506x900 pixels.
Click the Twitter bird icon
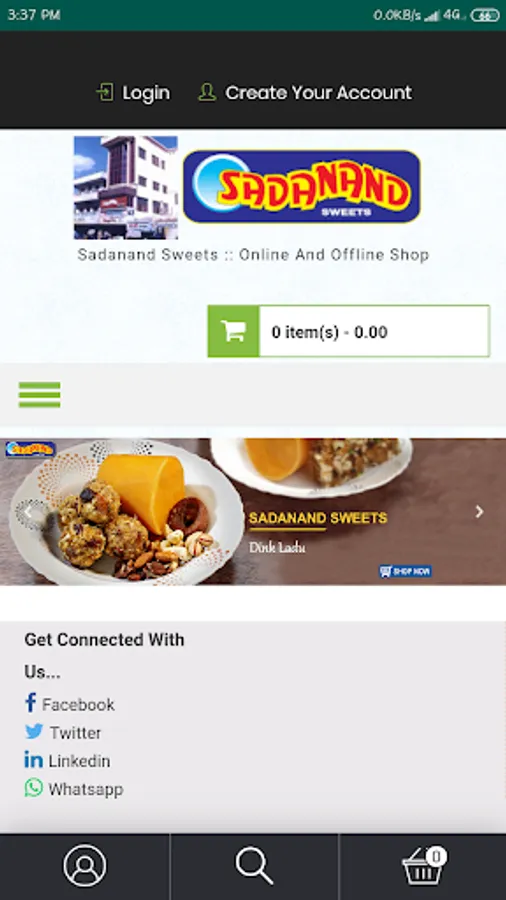pyautogui.click(x=34, y=732)
